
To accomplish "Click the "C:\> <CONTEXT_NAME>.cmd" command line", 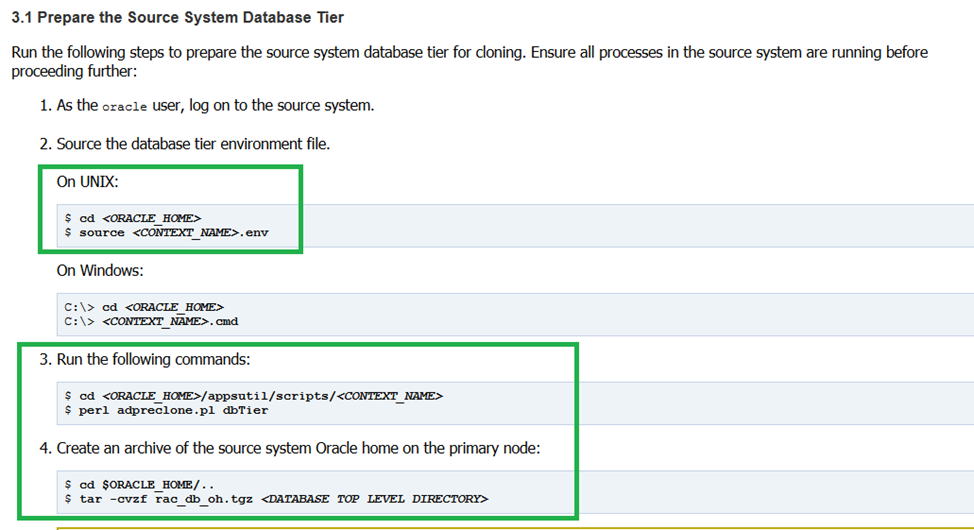I will (x=151, y=321).
